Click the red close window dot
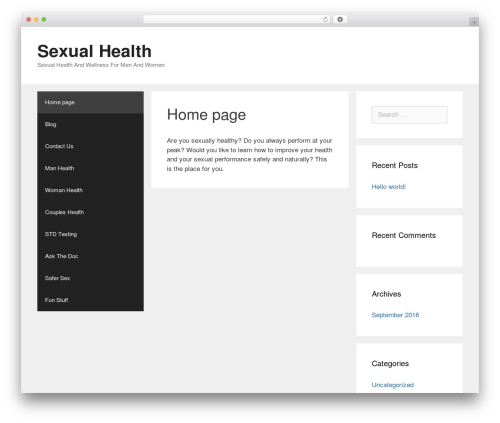The image size is (500, 423). tap(29, 20)
